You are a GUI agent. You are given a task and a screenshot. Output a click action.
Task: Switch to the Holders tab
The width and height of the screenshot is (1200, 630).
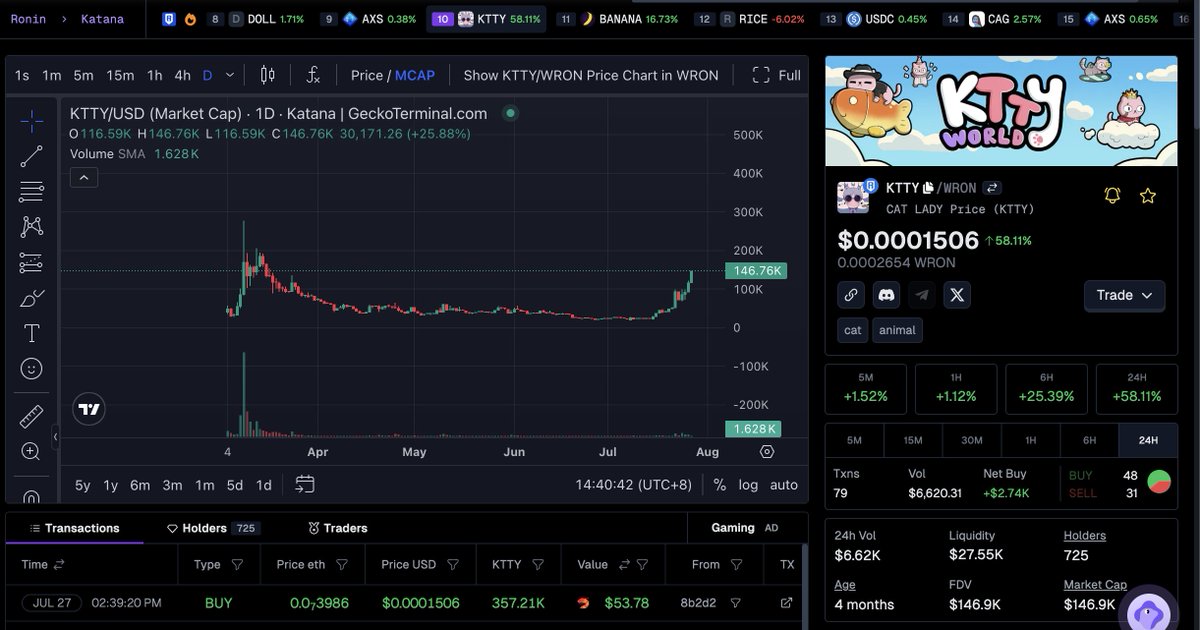tap(213, 528)
